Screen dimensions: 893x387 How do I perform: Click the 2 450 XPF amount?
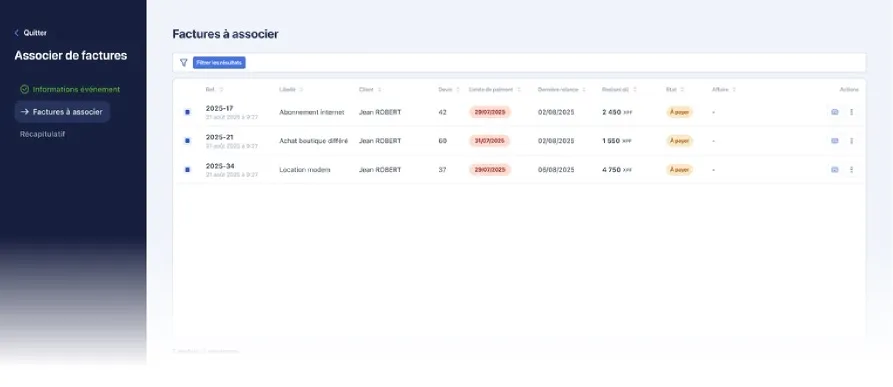pos(617,112)
